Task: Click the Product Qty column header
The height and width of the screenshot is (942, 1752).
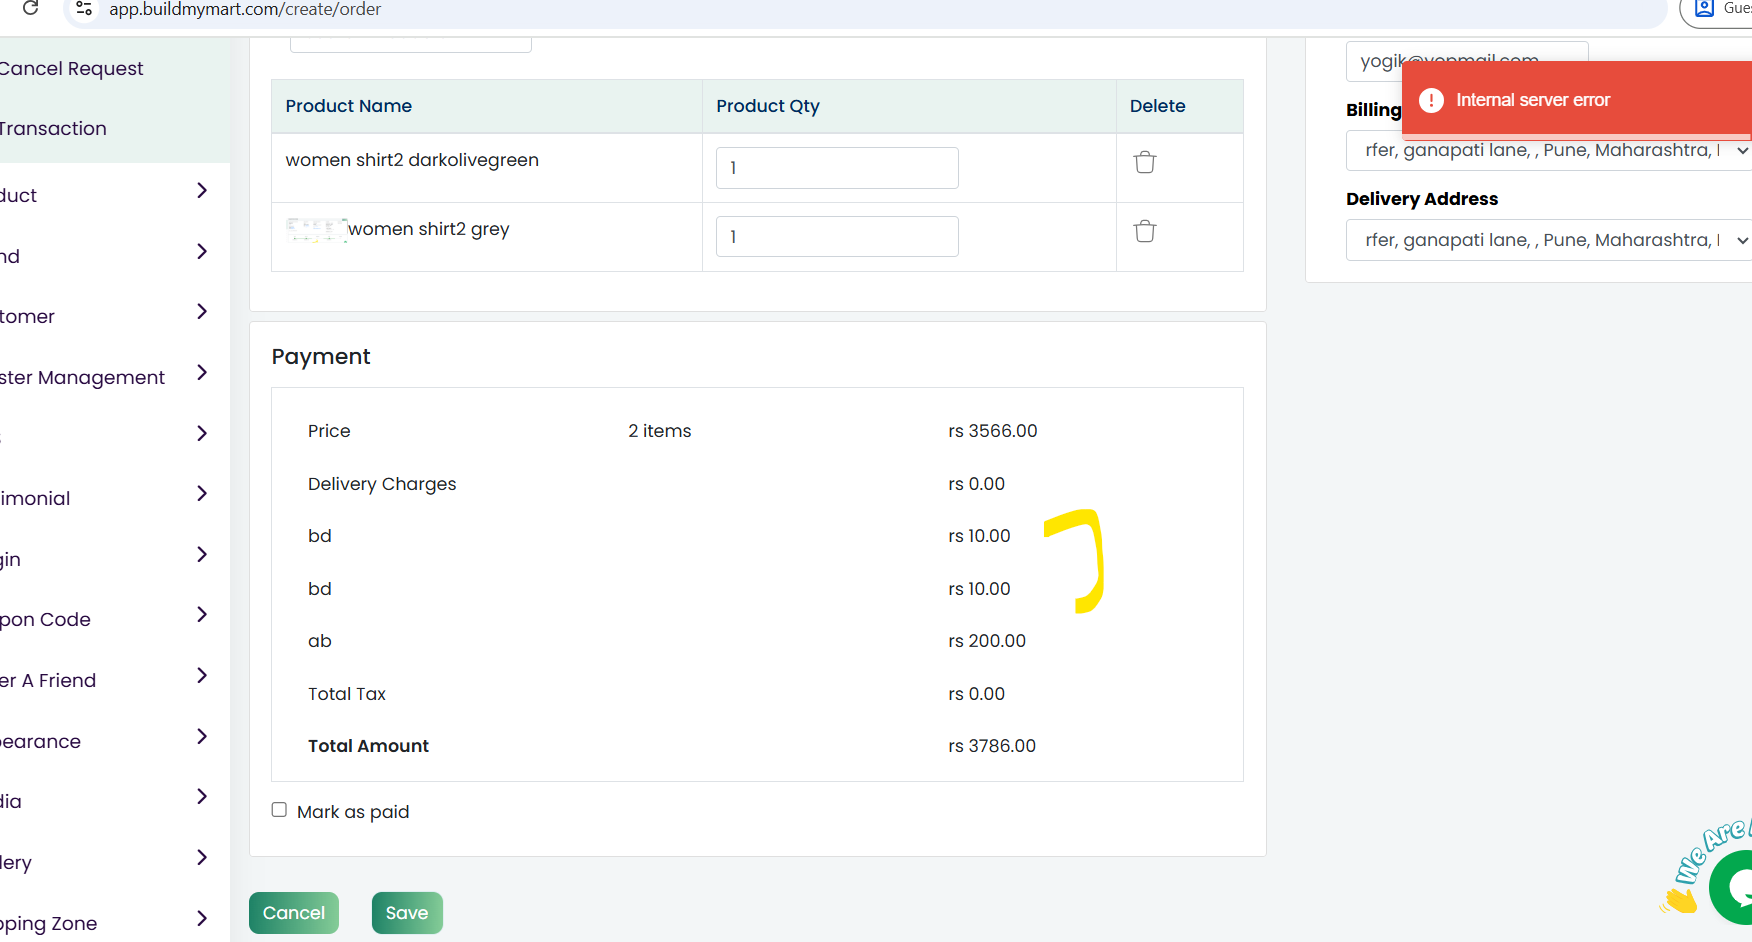Action: tap(768, 106)
